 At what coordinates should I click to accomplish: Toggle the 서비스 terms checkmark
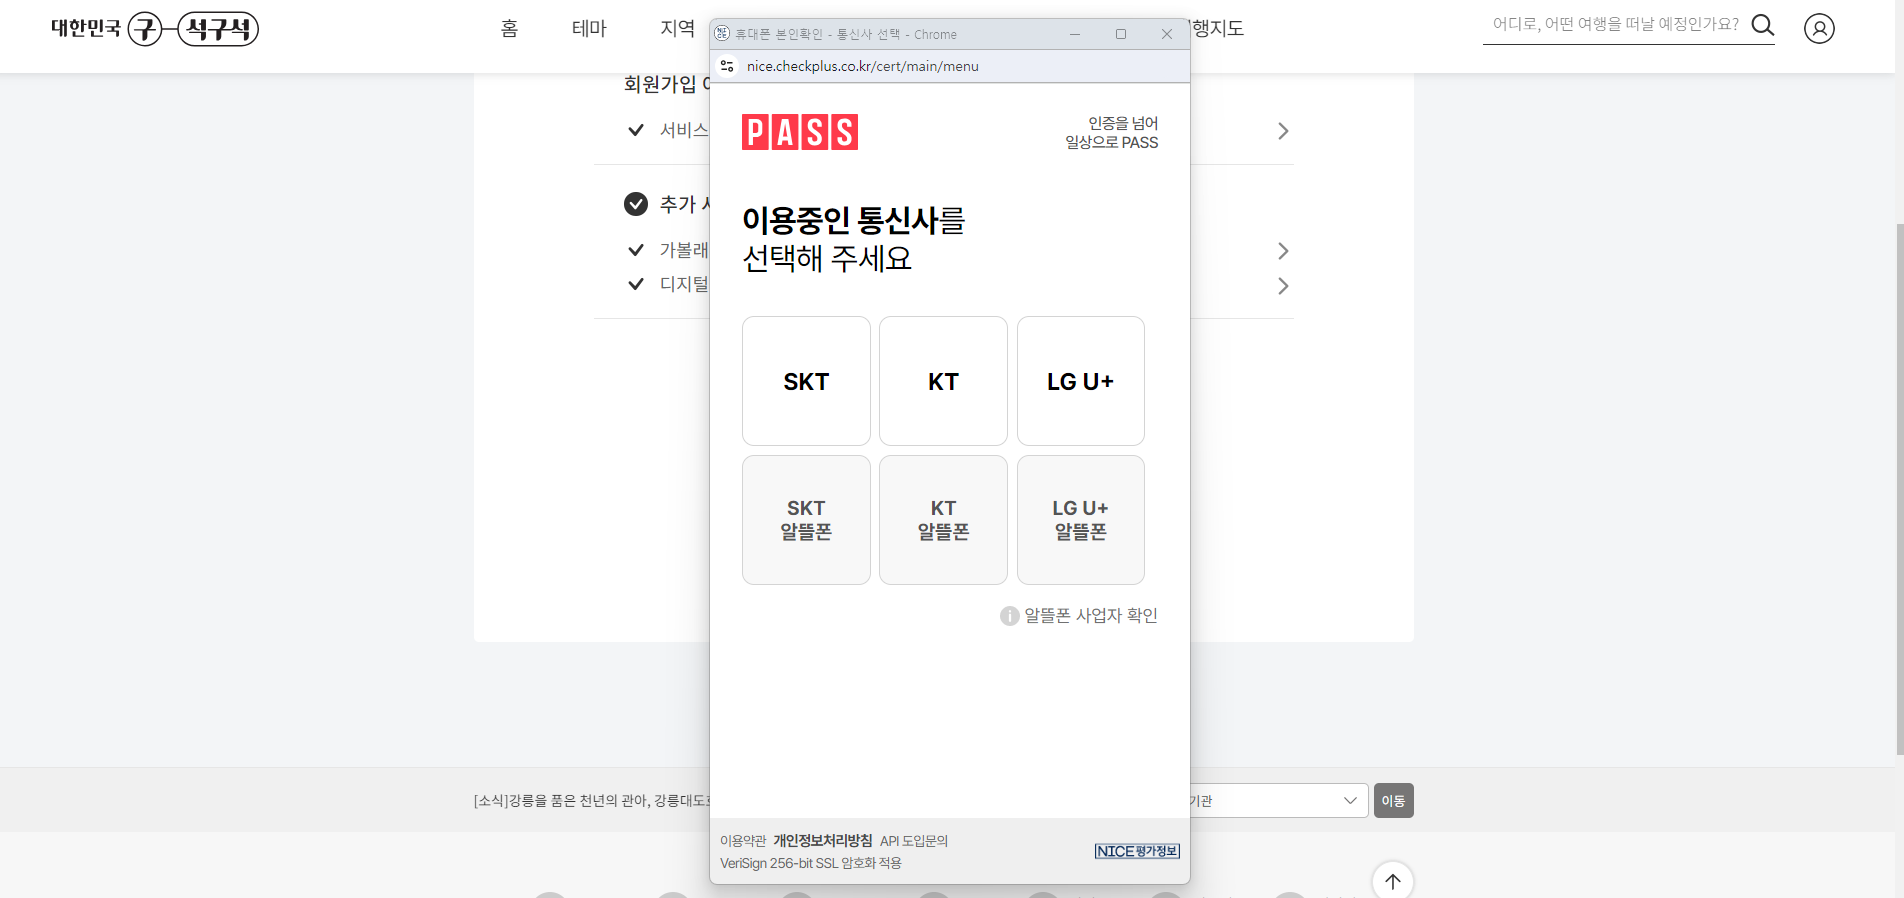(x=636, y=130)
